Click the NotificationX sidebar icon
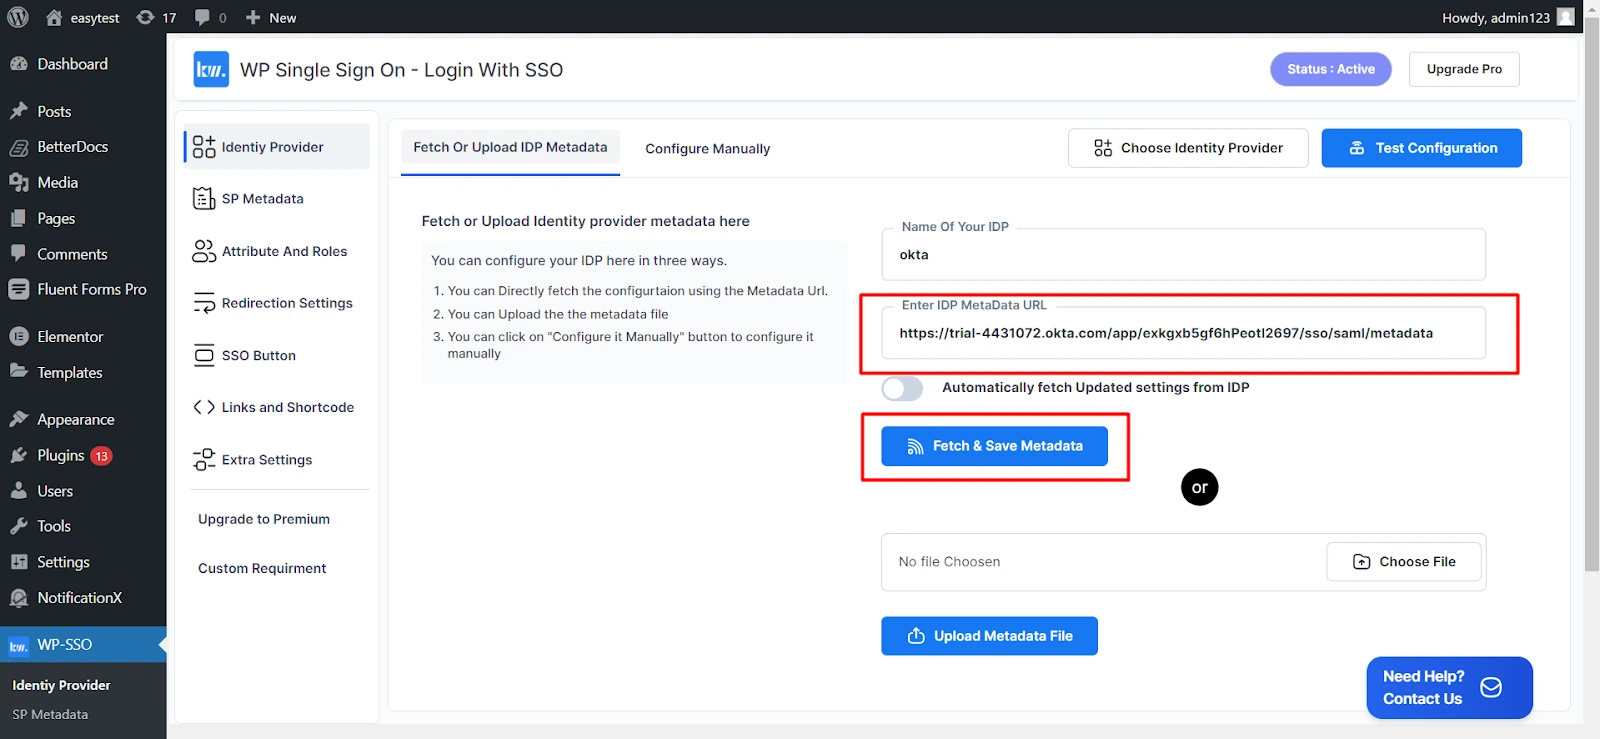This screenshot has width=1600, height=739. pyautogui.click(x=18, y=598)
